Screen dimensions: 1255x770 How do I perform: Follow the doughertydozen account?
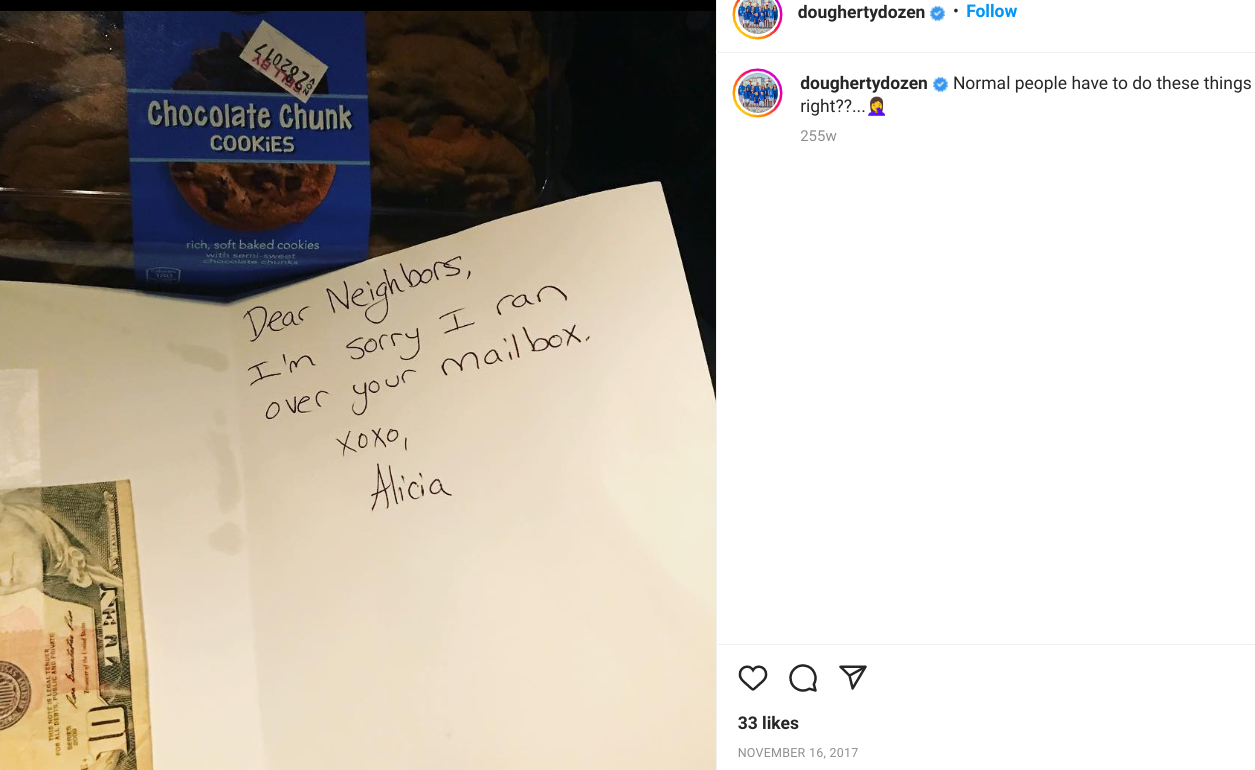coord(991,12)
